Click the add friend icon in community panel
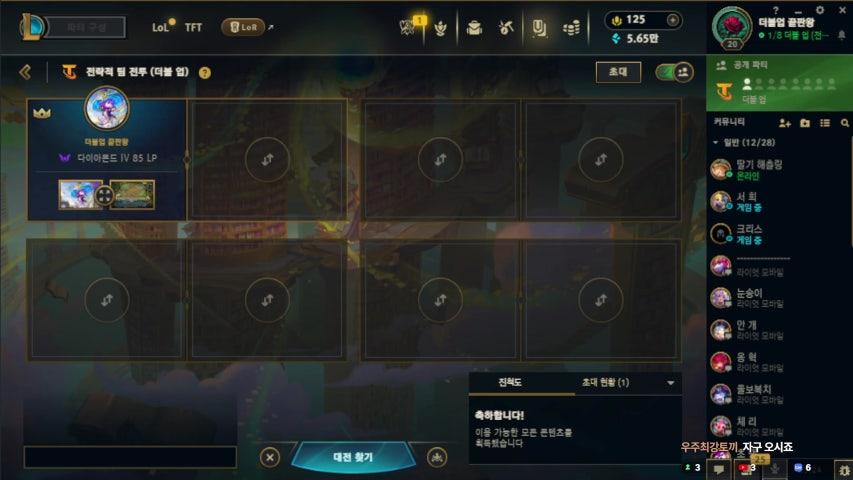 tap(784, 124)
